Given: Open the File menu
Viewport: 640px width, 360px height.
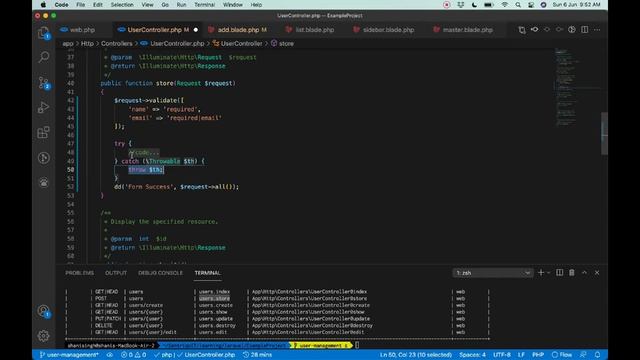Looking at the screenshot, I should (80, 5).
